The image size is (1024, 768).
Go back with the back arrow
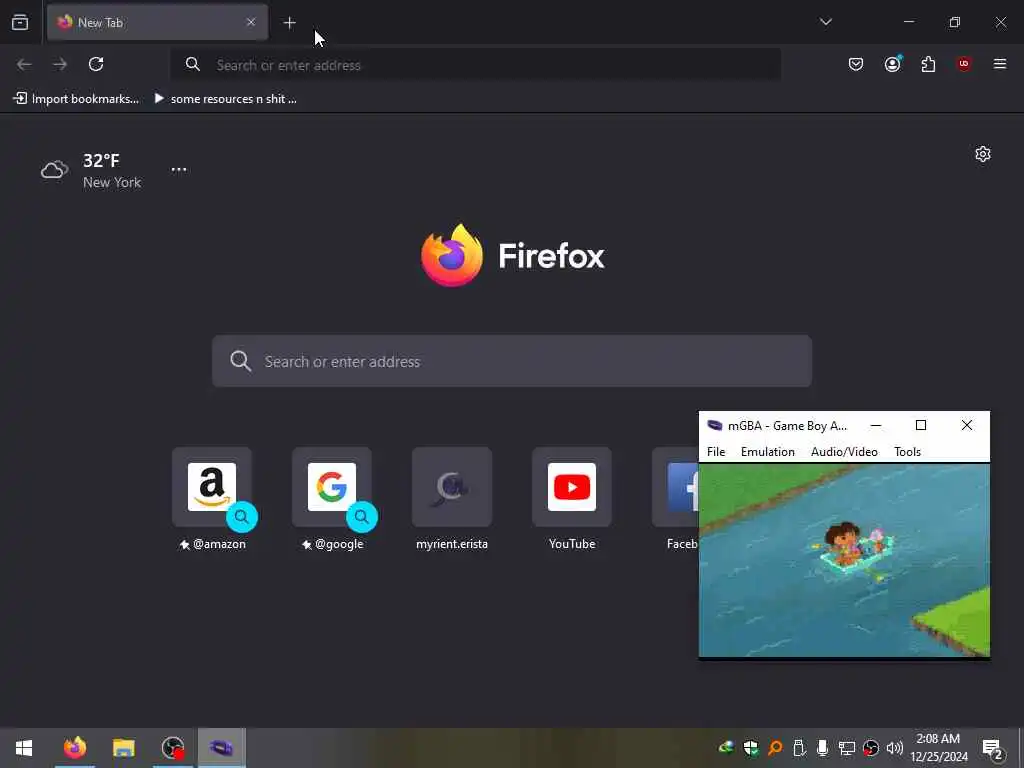(24, 64)
